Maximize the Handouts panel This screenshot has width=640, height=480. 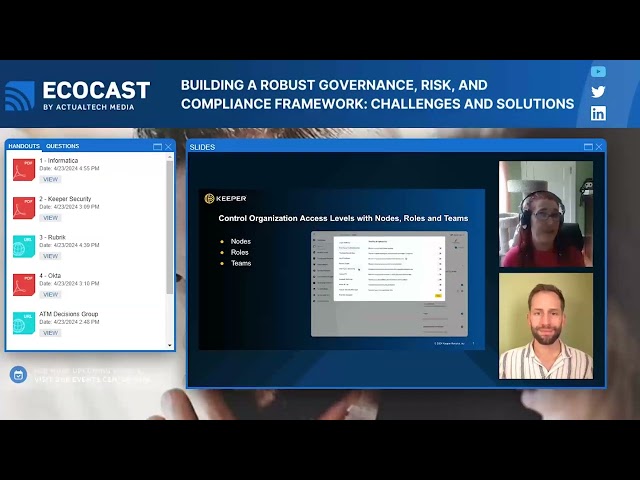pos(157,147)
